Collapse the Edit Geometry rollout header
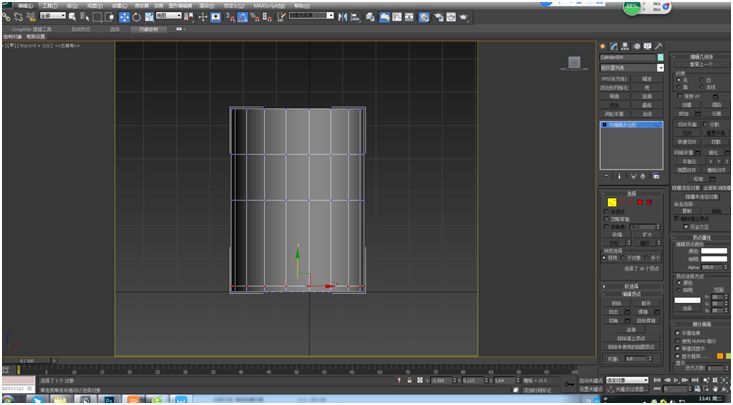733x405 pixels. click(701, 57)
